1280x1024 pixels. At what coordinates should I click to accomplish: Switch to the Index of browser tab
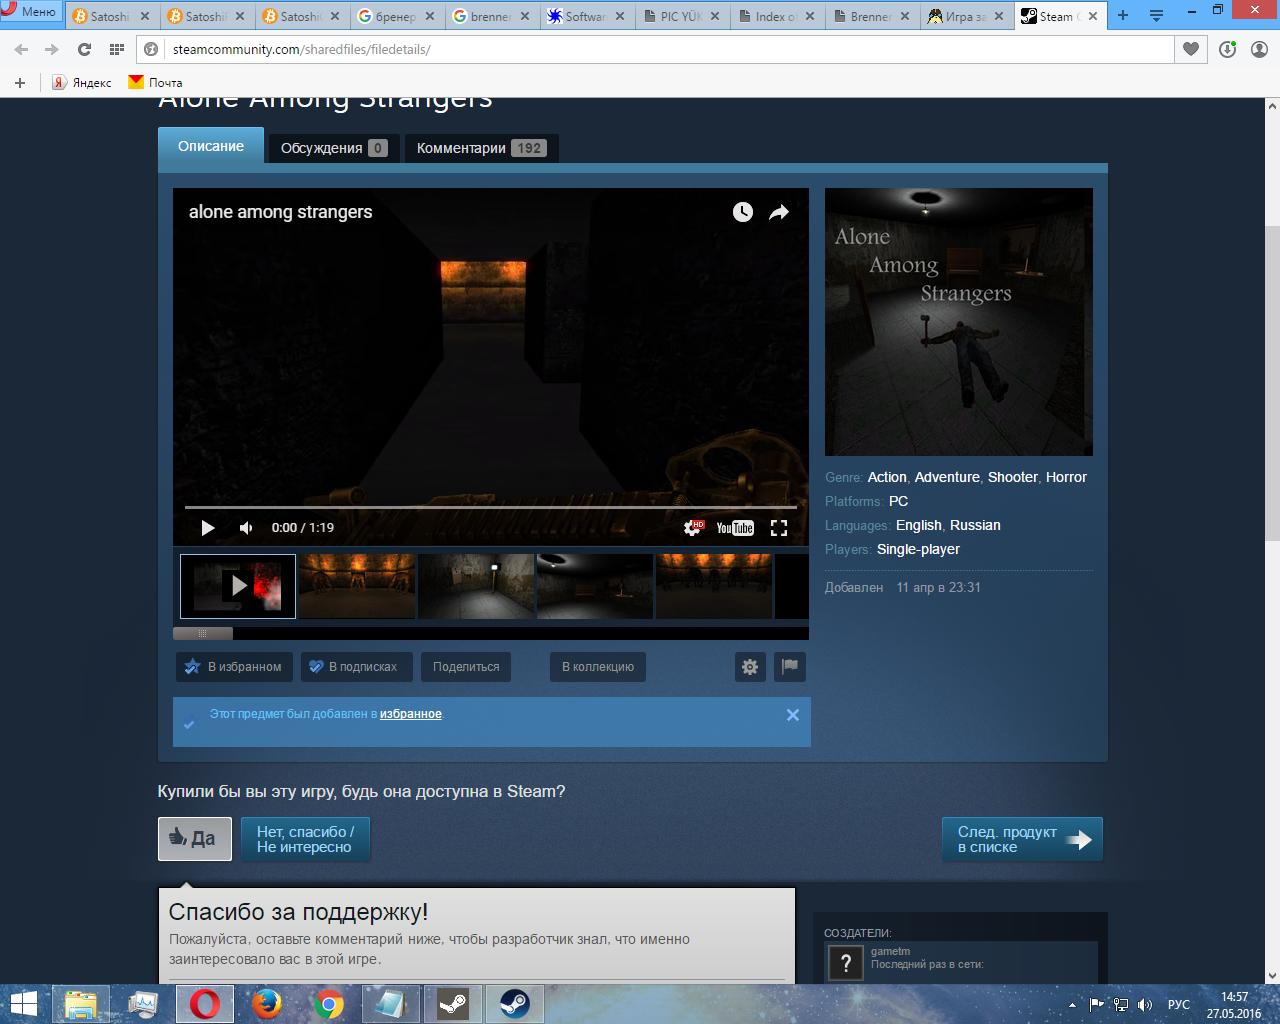(x=776, y=16)
